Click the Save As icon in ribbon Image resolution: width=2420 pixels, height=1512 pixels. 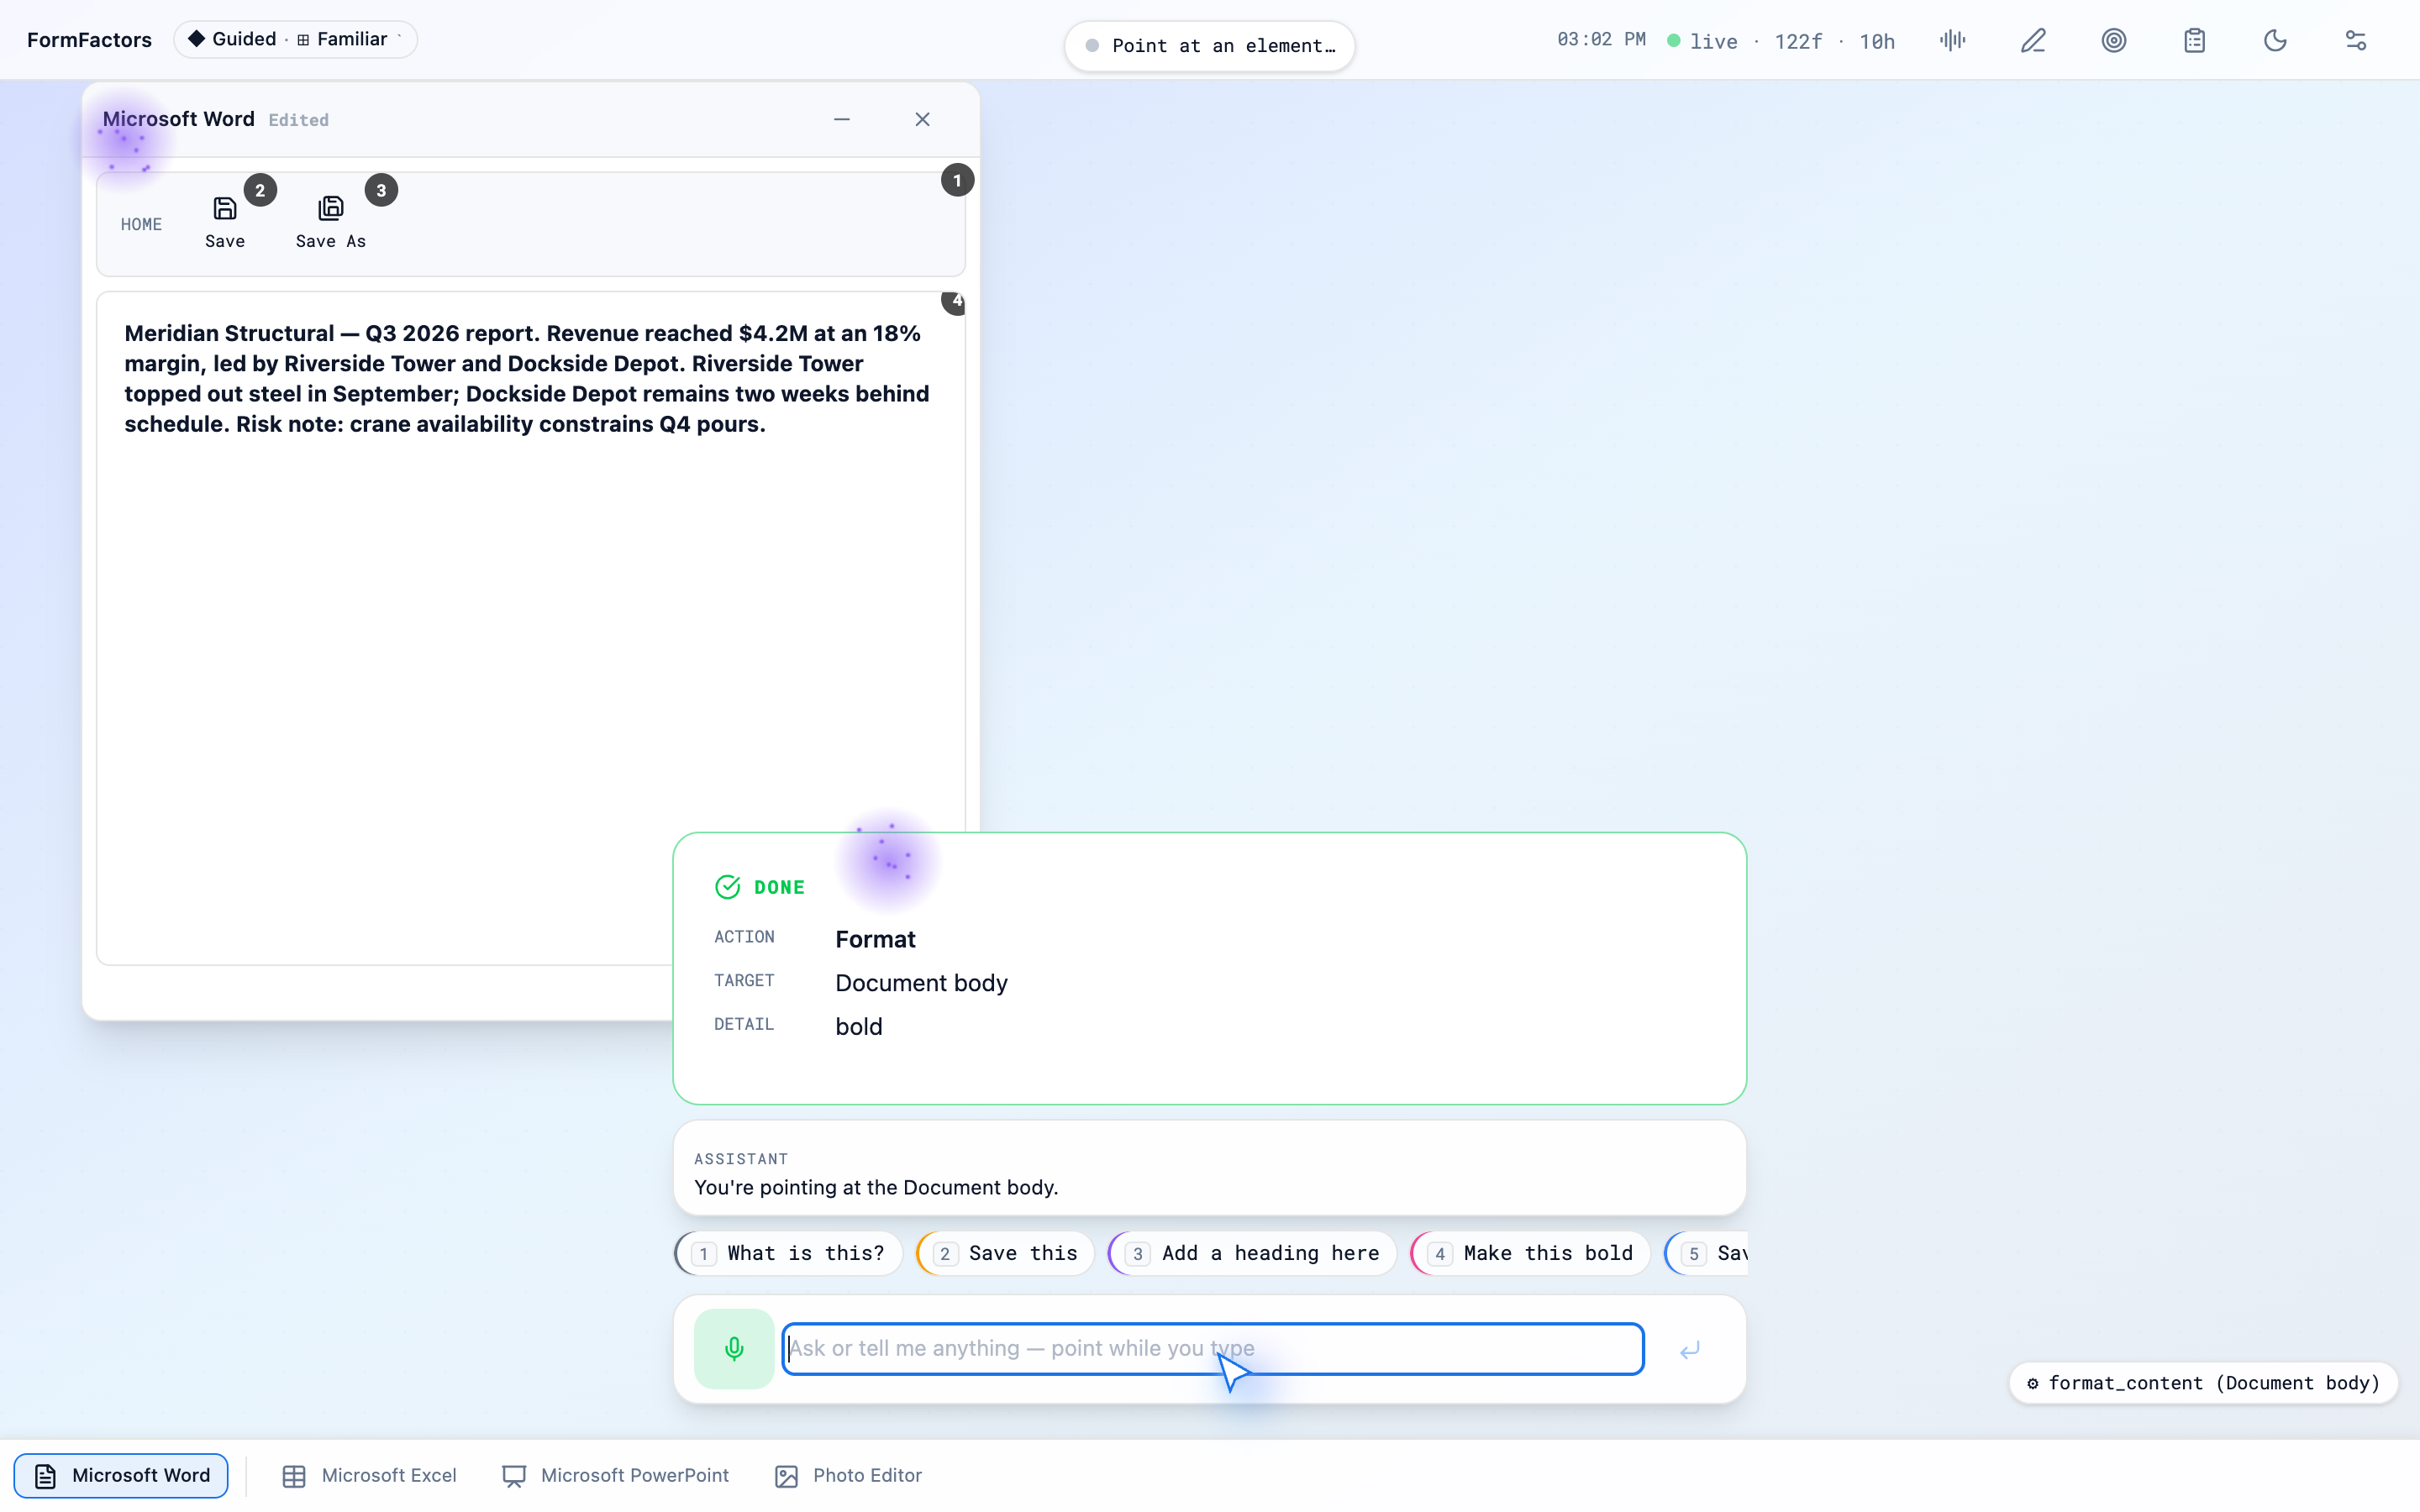[x=330, y=208]
